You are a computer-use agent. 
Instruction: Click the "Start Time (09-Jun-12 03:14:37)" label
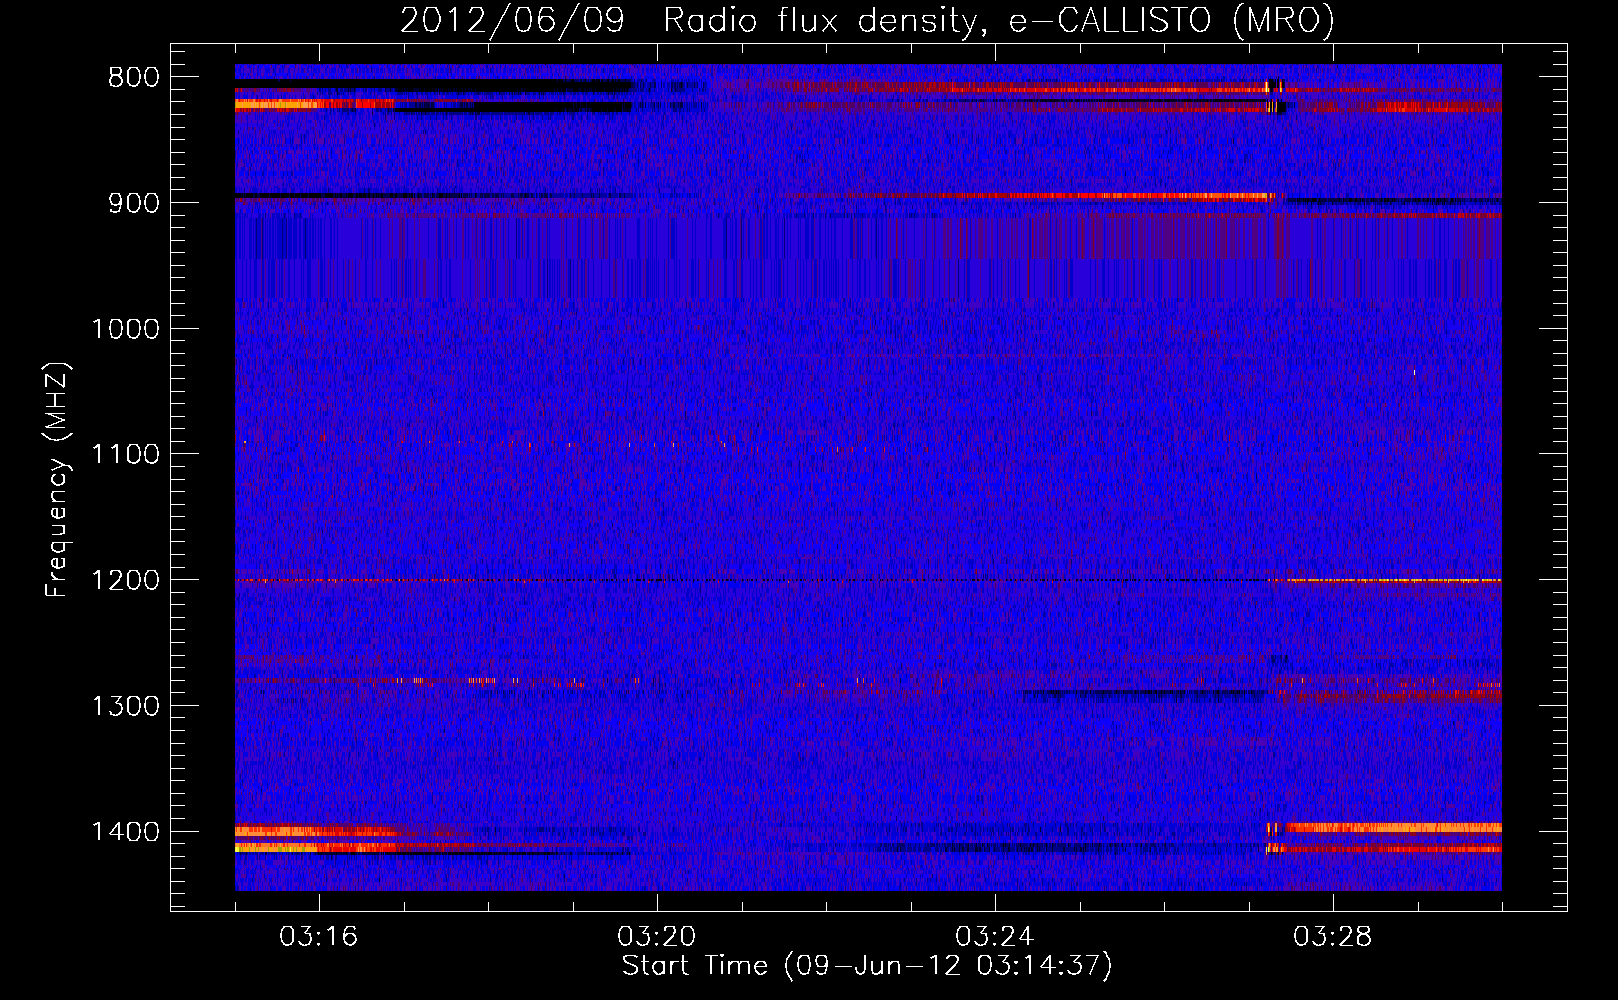867,966
